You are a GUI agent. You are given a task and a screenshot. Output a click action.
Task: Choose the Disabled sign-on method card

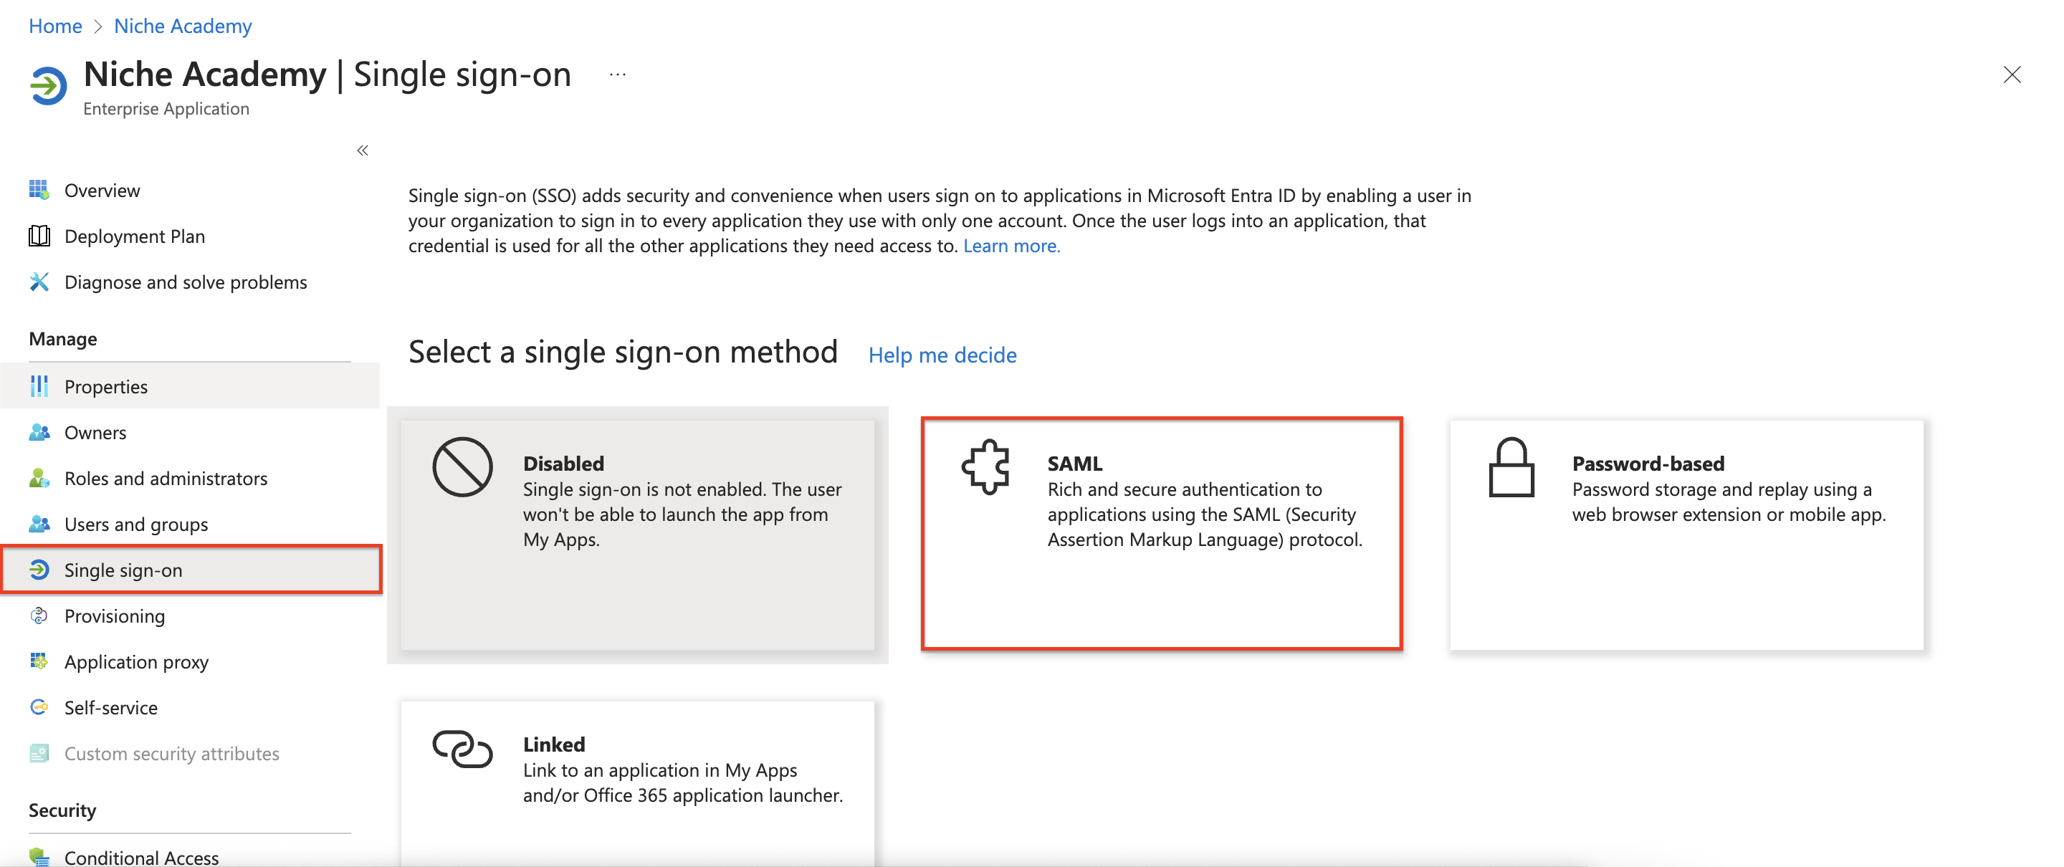[638, 534]
